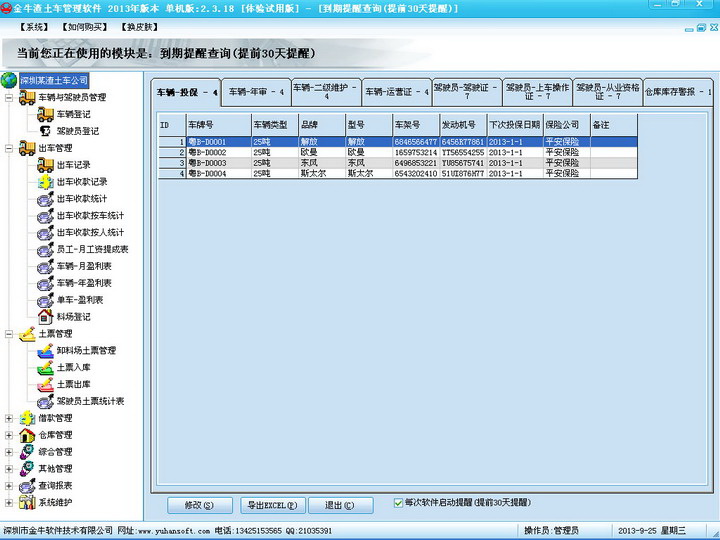Expand the 系统维护 tree node
The width and height of the screenshot is (720, 540).
click(9, 502)
